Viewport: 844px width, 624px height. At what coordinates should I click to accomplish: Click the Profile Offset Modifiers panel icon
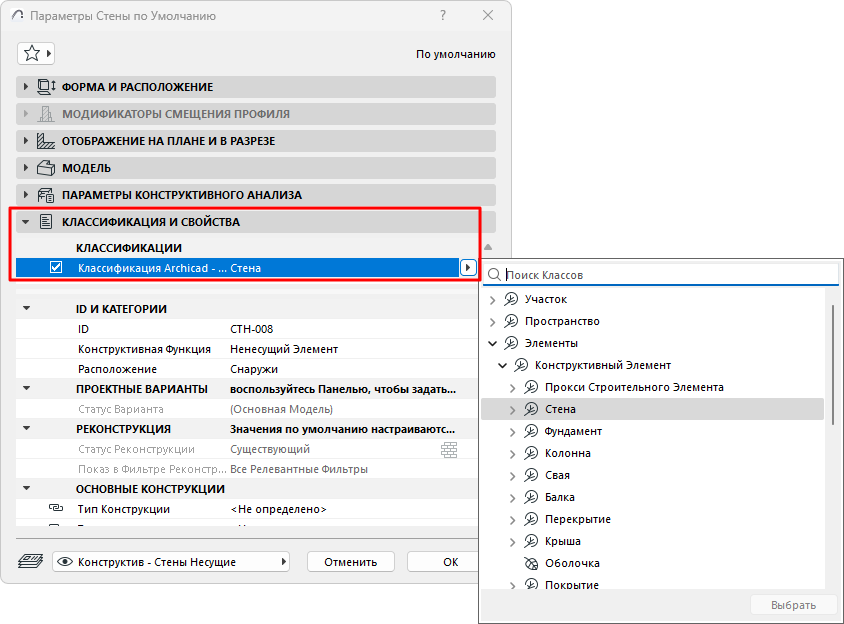point(46,114)
